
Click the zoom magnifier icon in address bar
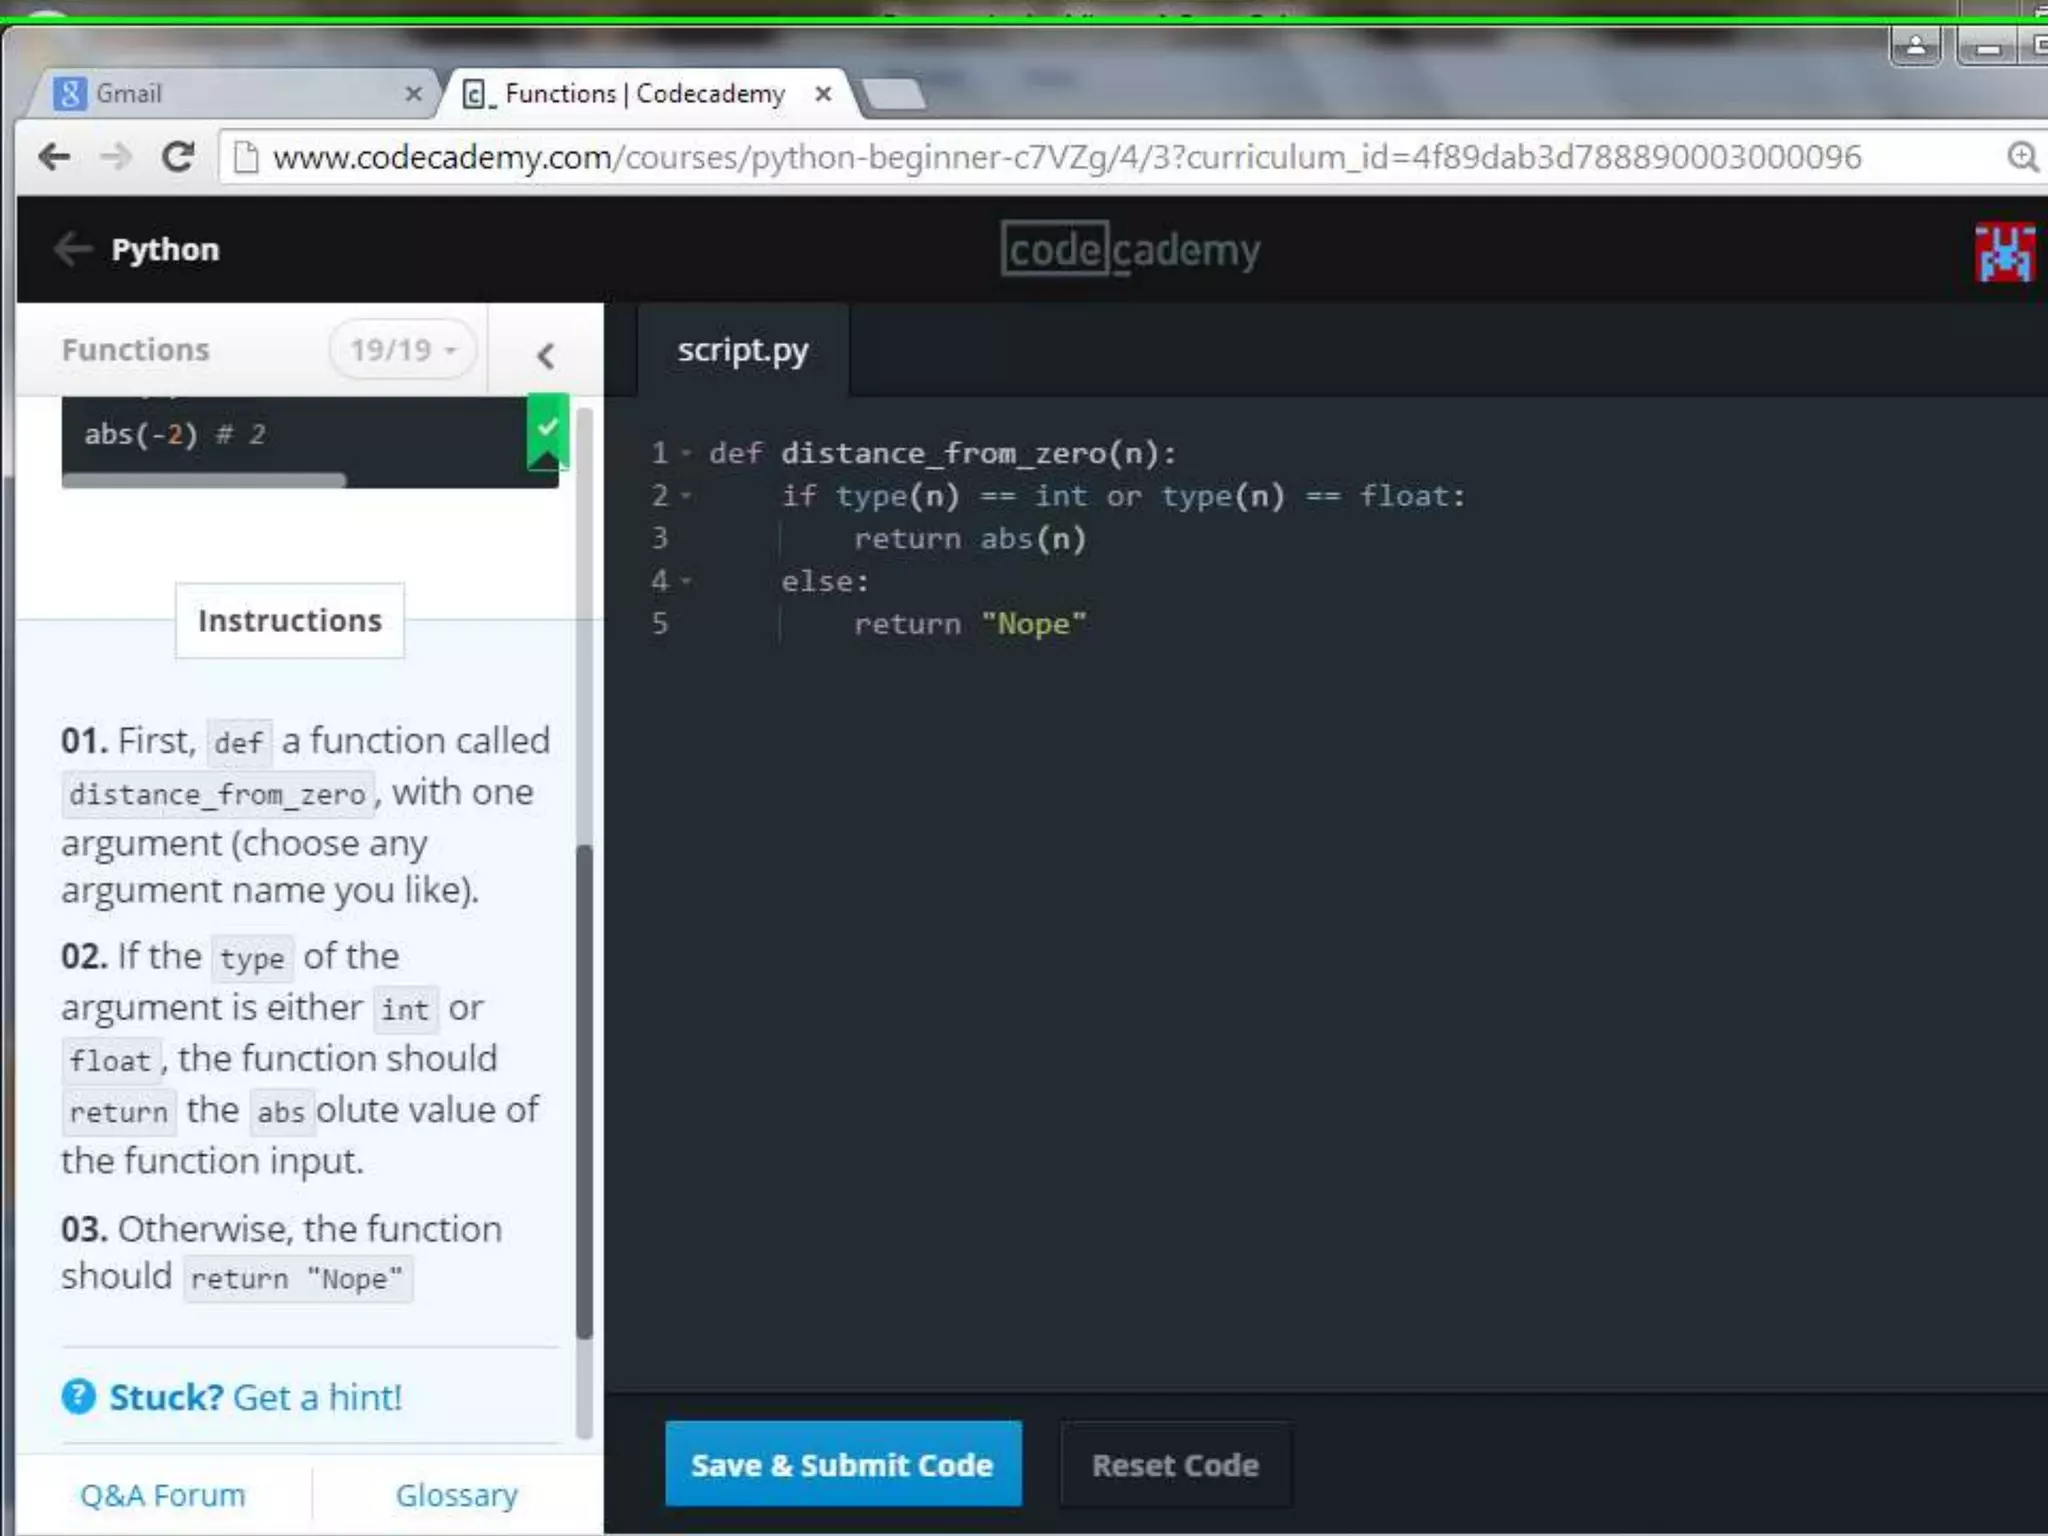(2022, 157)
